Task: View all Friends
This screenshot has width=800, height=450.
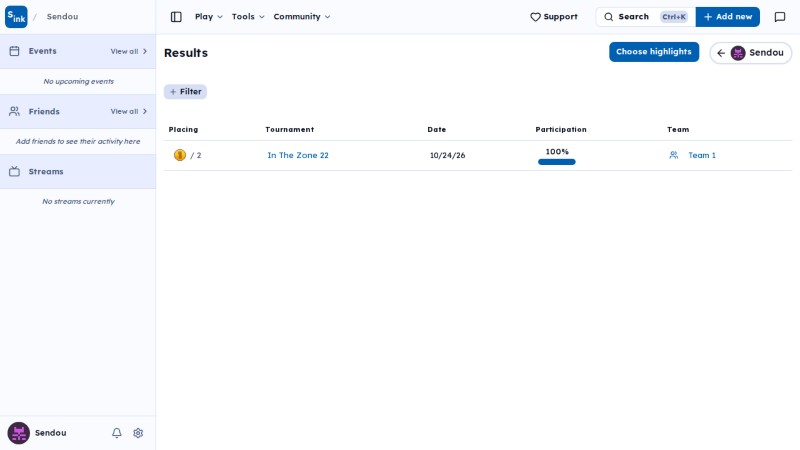Action: click(x=129, y=111)
